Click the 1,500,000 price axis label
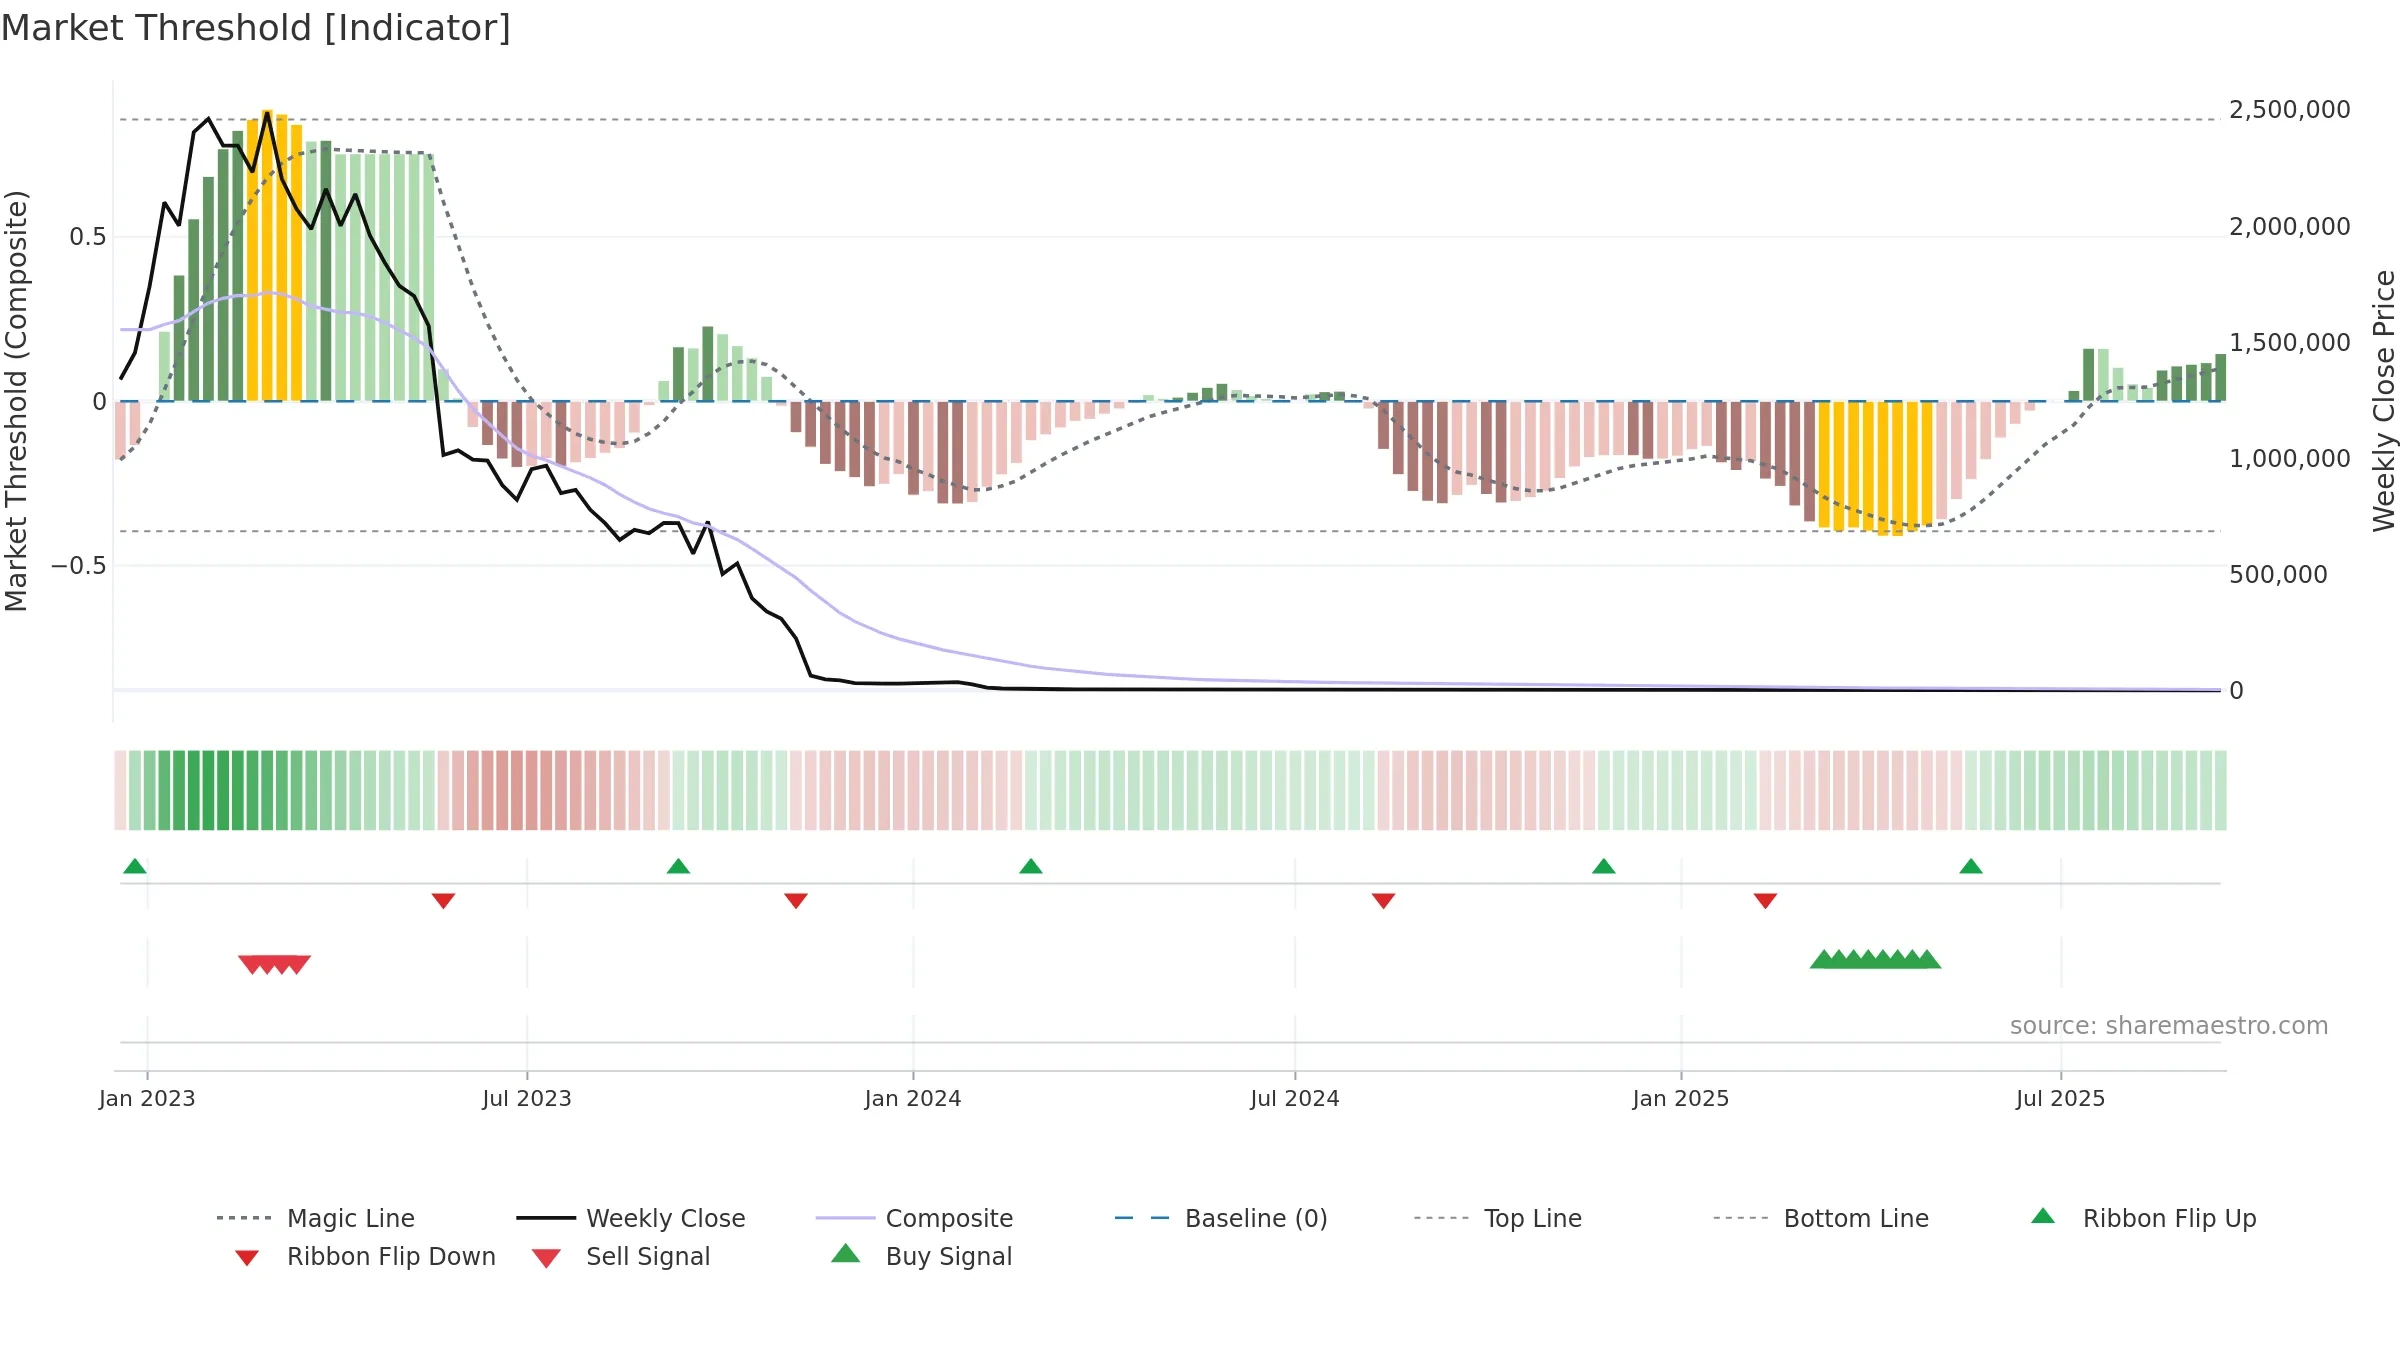Screen dimensions: 2400x1350 pos(2290,343)
